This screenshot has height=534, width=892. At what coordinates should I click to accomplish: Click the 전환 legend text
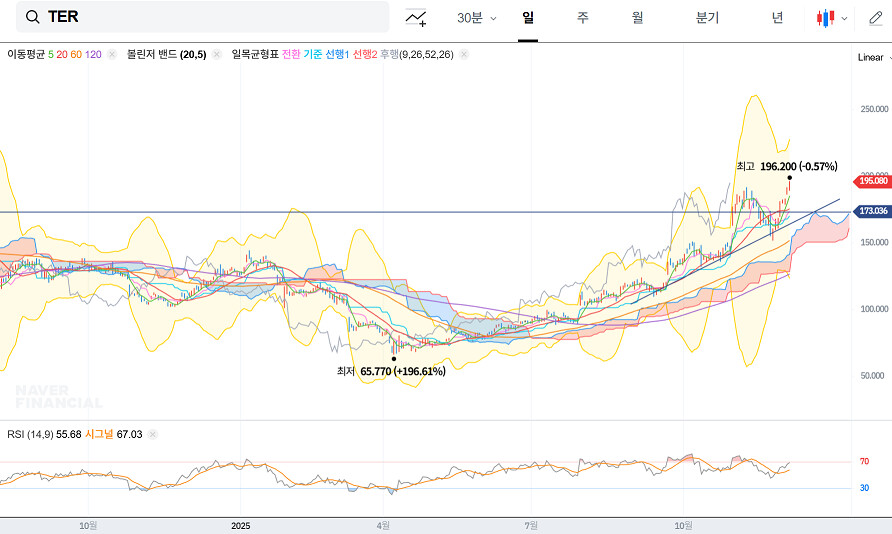291,55
